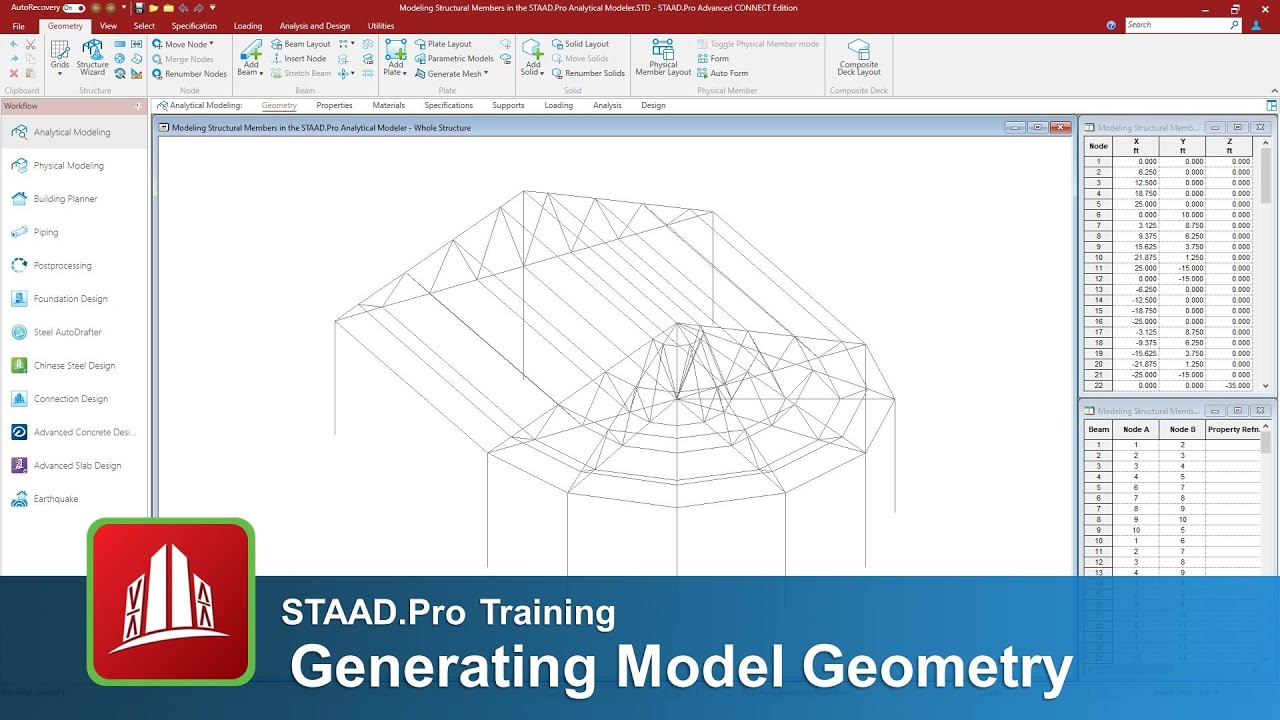Click the Cut scissors icon
The image size is (1280, 720).
[x=30, y=45]
